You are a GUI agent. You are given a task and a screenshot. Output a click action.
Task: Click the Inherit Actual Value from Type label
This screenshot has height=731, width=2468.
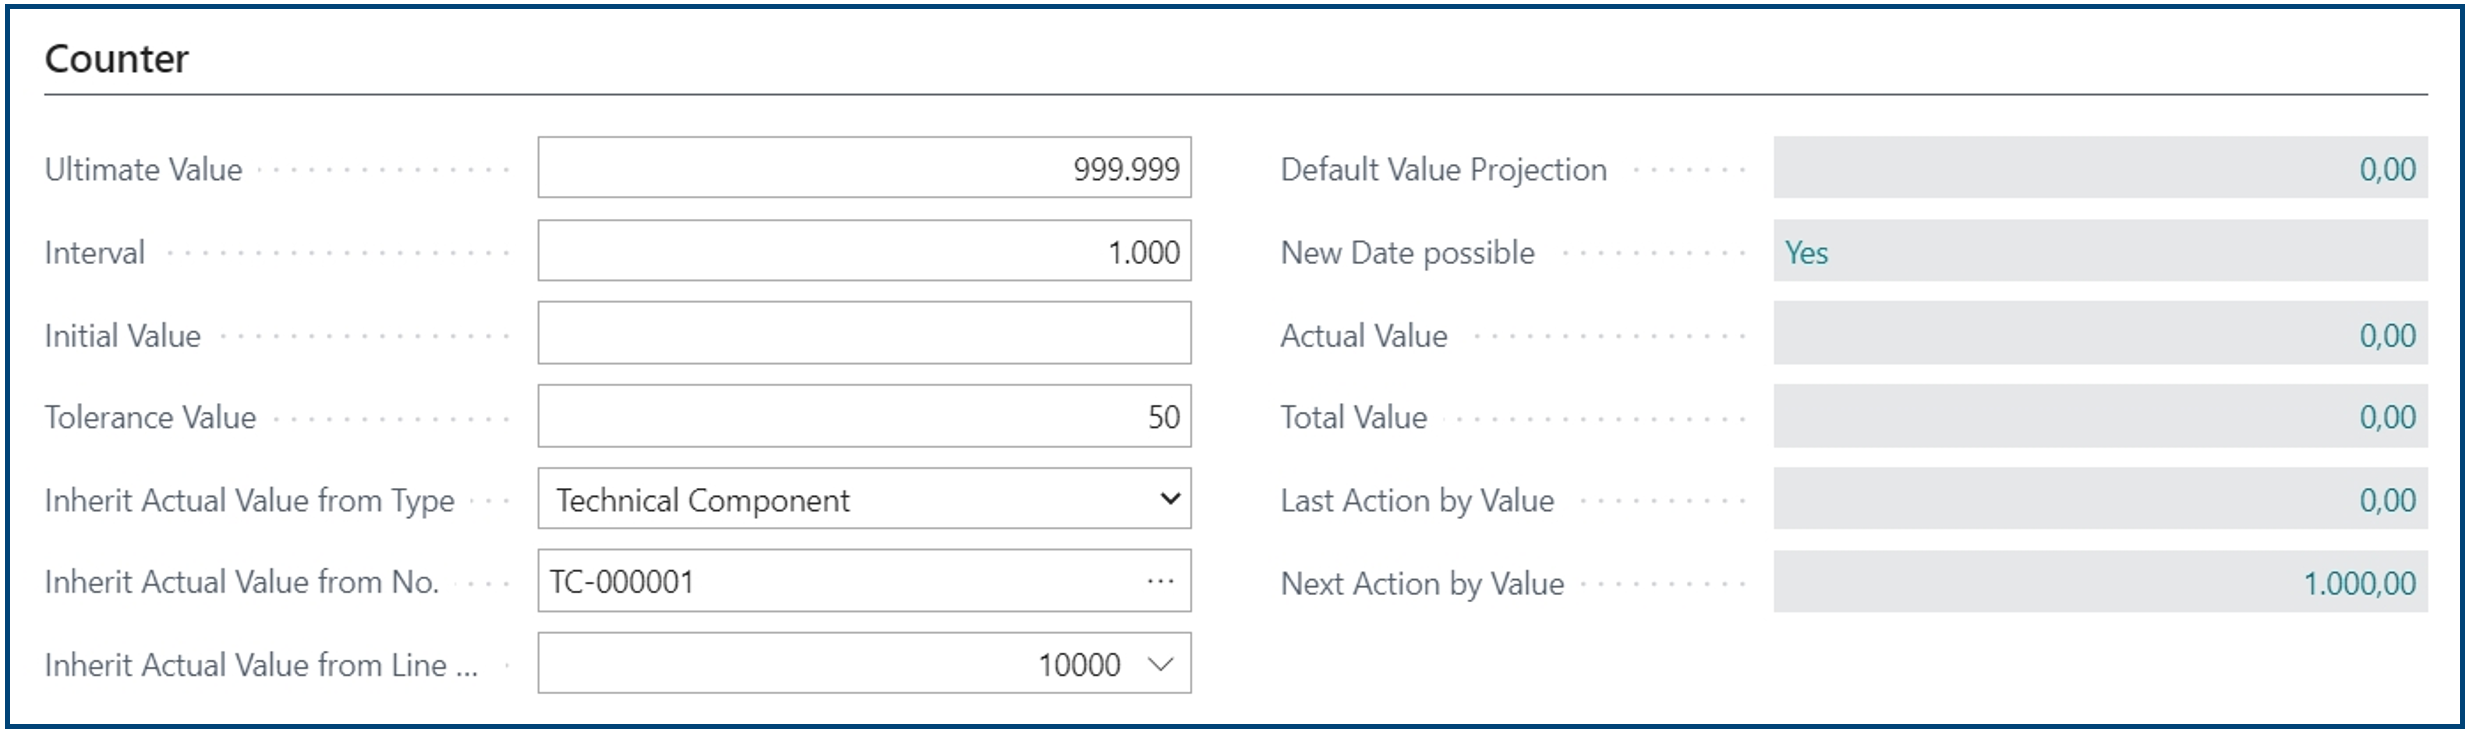click(250, 500)
